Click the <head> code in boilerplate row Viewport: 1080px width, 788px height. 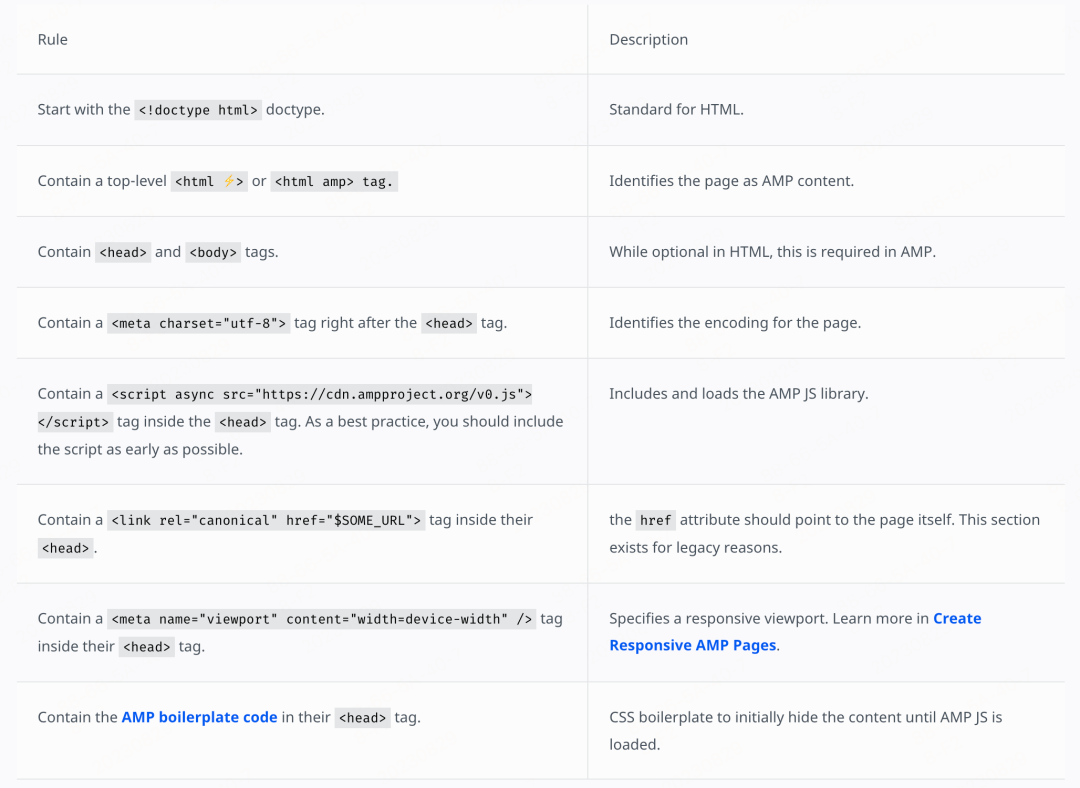[x=362, y=717]
